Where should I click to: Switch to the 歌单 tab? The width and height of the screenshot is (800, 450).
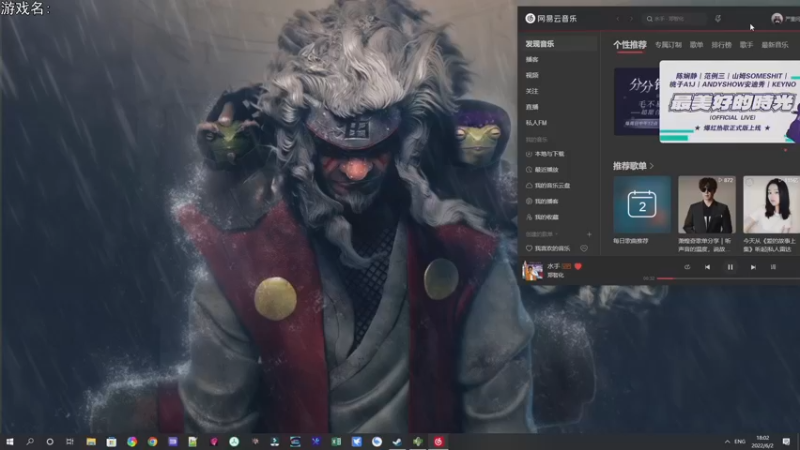(696, 45)
